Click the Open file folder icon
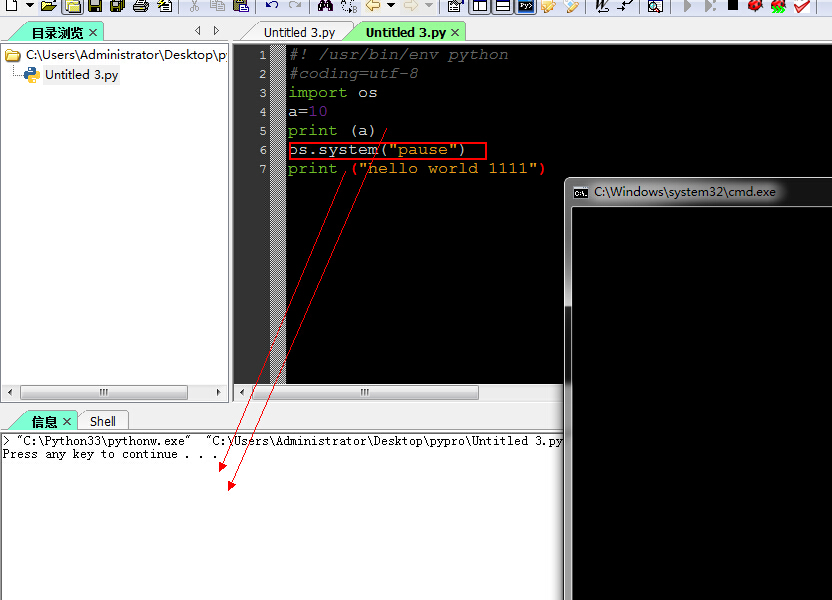Image resolution: width=832 pixels, height=600 pixels. pyautogui.click(x=48, y=6)
